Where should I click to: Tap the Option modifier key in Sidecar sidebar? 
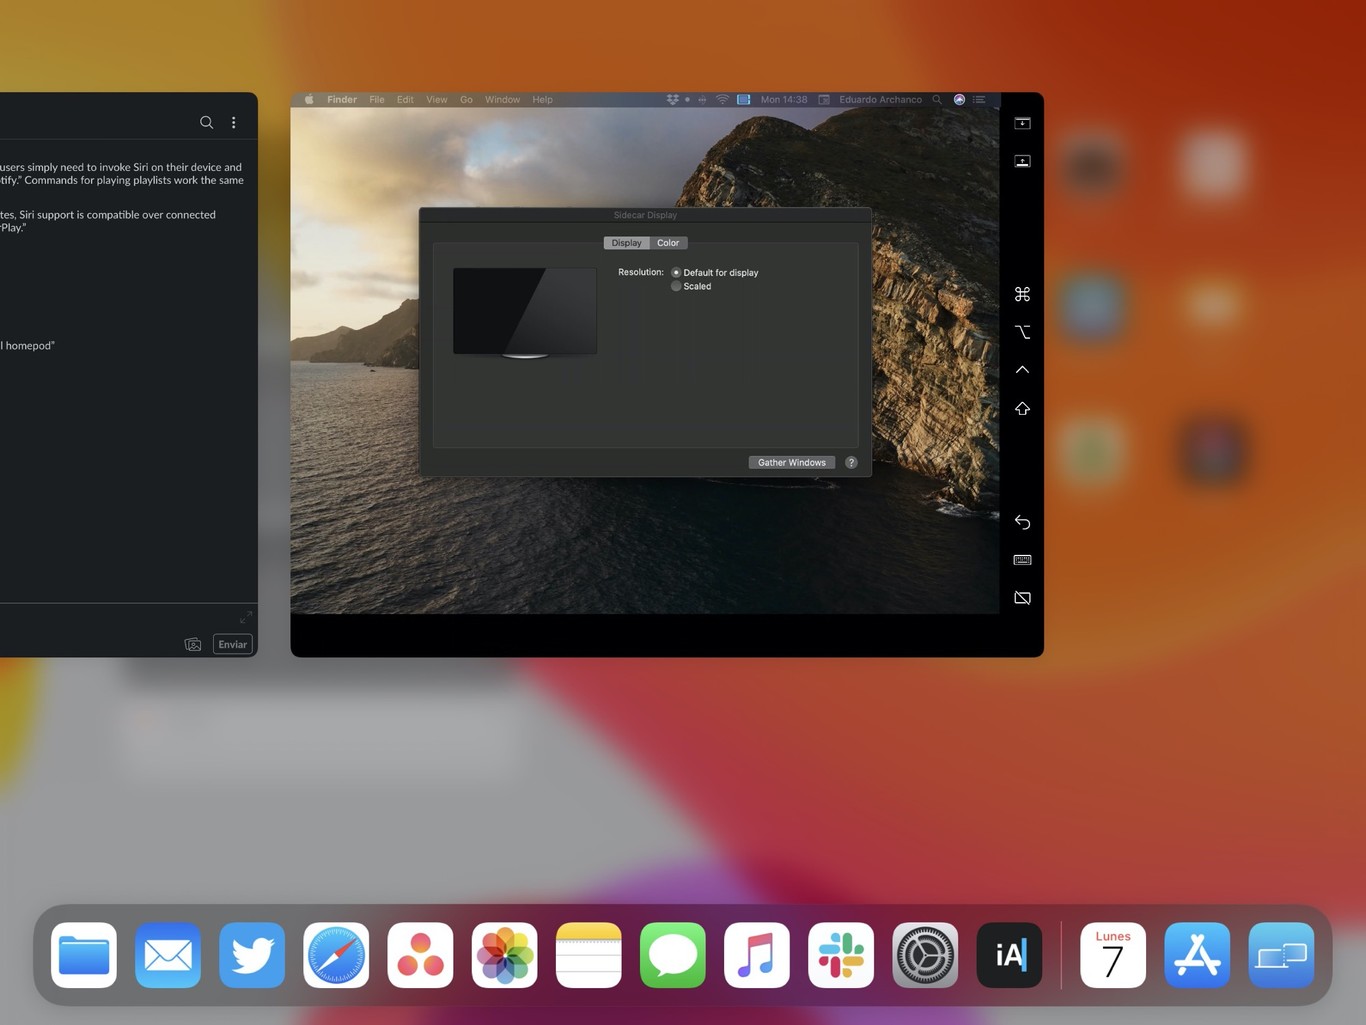[1022, 331]
